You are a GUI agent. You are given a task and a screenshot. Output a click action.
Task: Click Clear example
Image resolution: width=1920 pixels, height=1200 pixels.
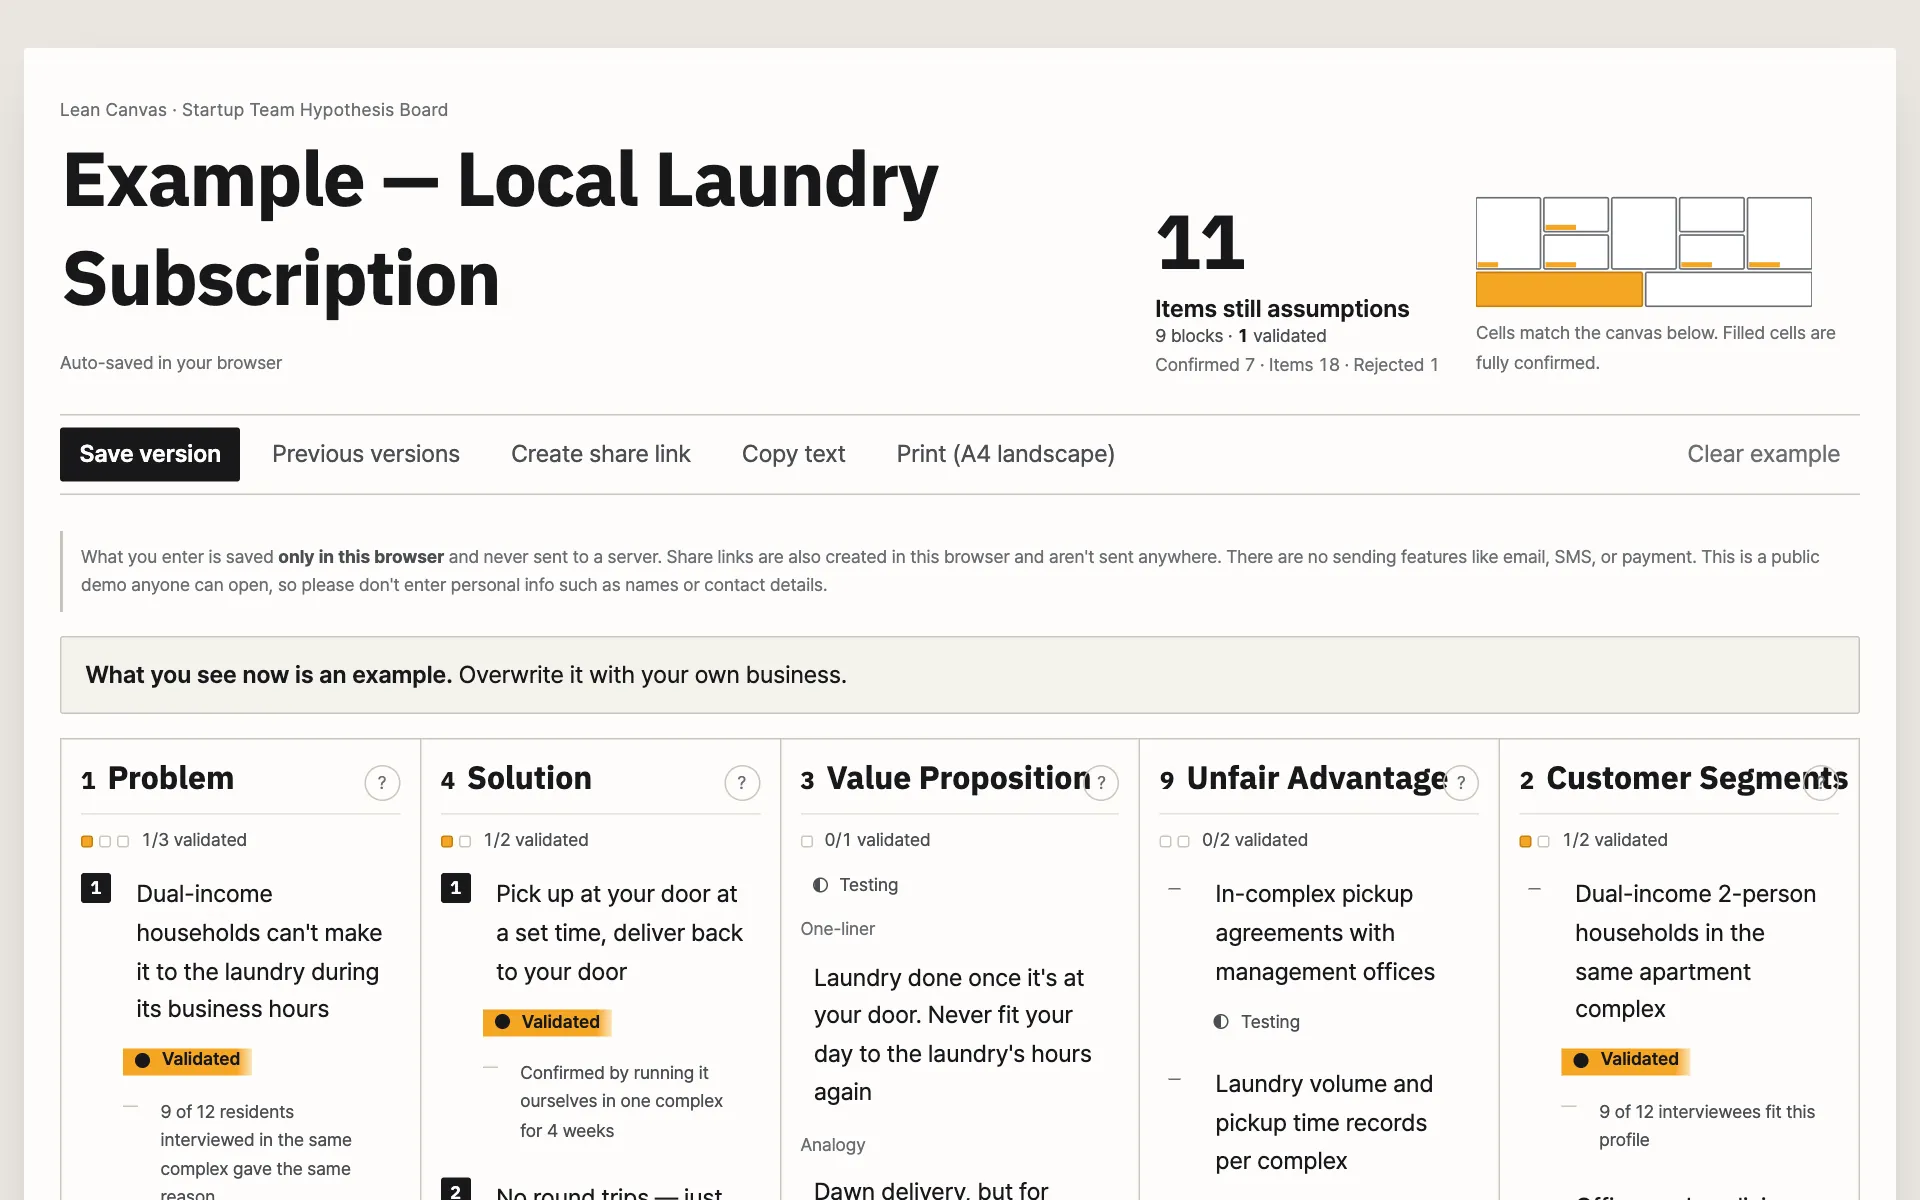click(1763, 454)
